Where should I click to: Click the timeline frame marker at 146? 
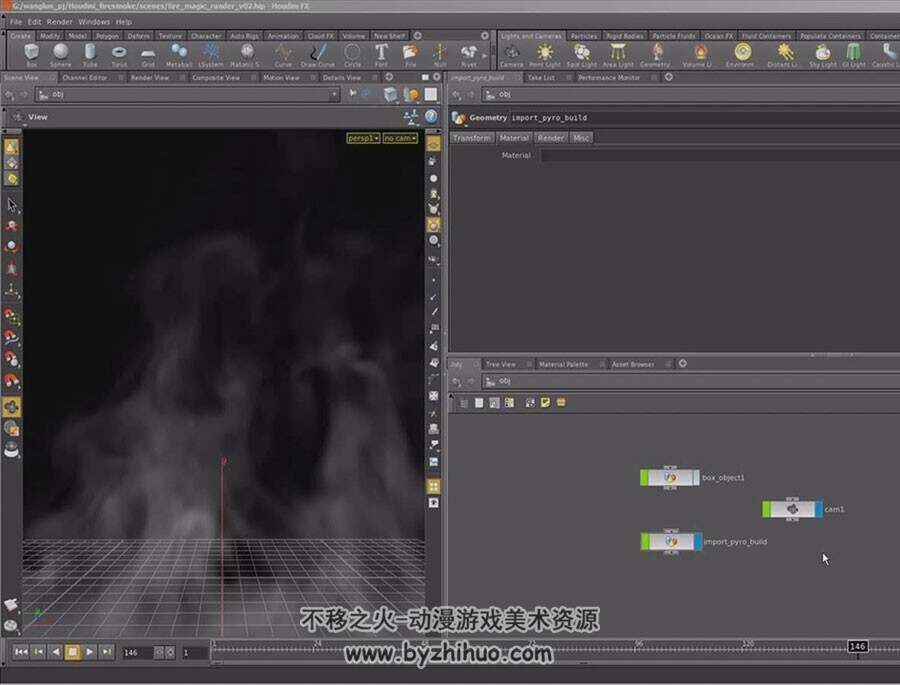coord(858,647)
